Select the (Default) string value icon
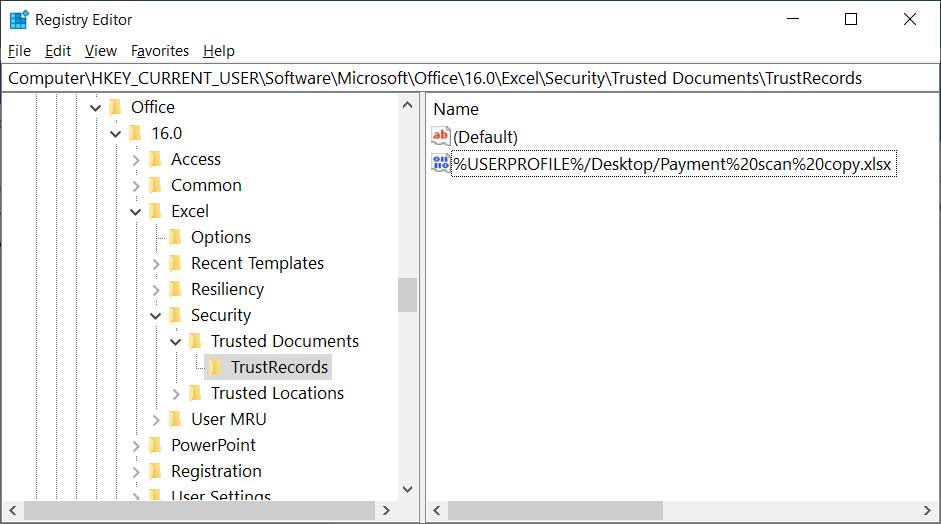The image size is (941, 524). coord(440,136)
